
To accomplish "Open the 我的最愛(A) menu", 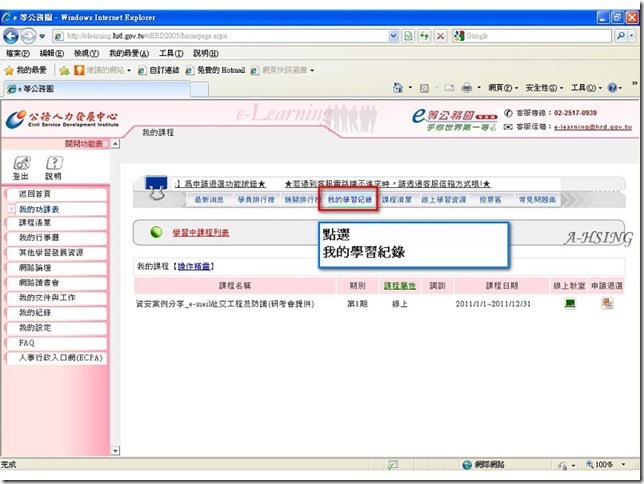I will [x=129, y=53].
